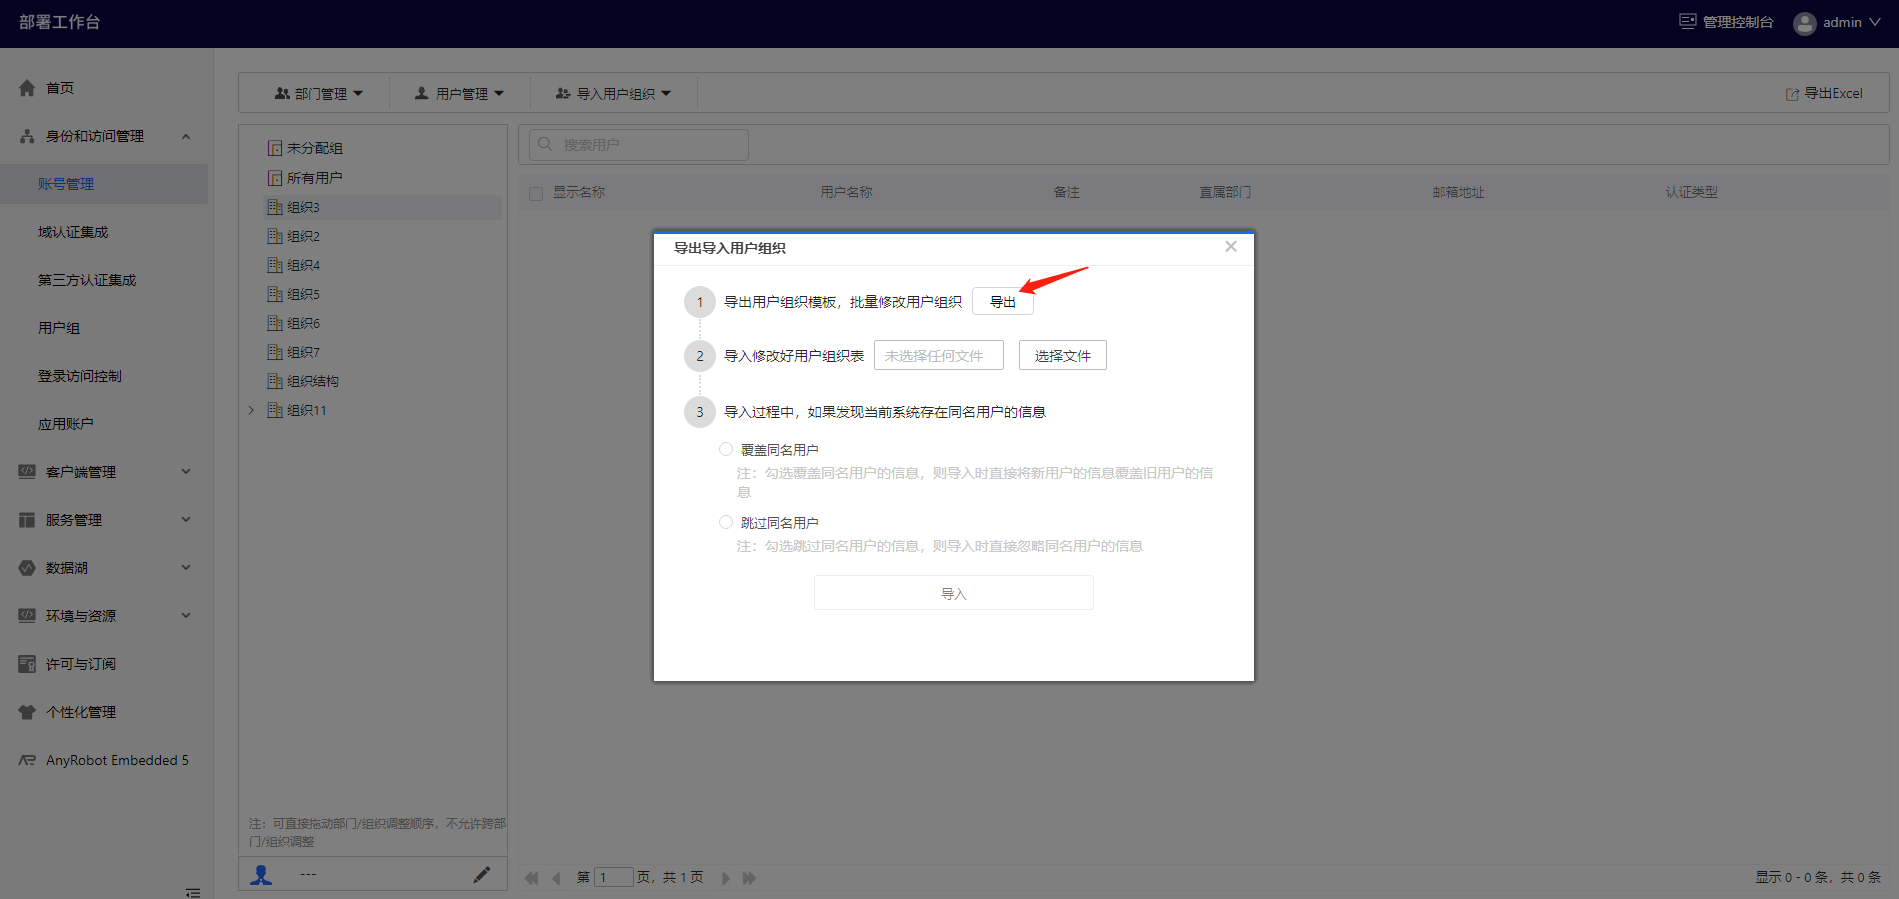Click the first page pagination icon
The image size is (1899, 899).
pos(531,878)
